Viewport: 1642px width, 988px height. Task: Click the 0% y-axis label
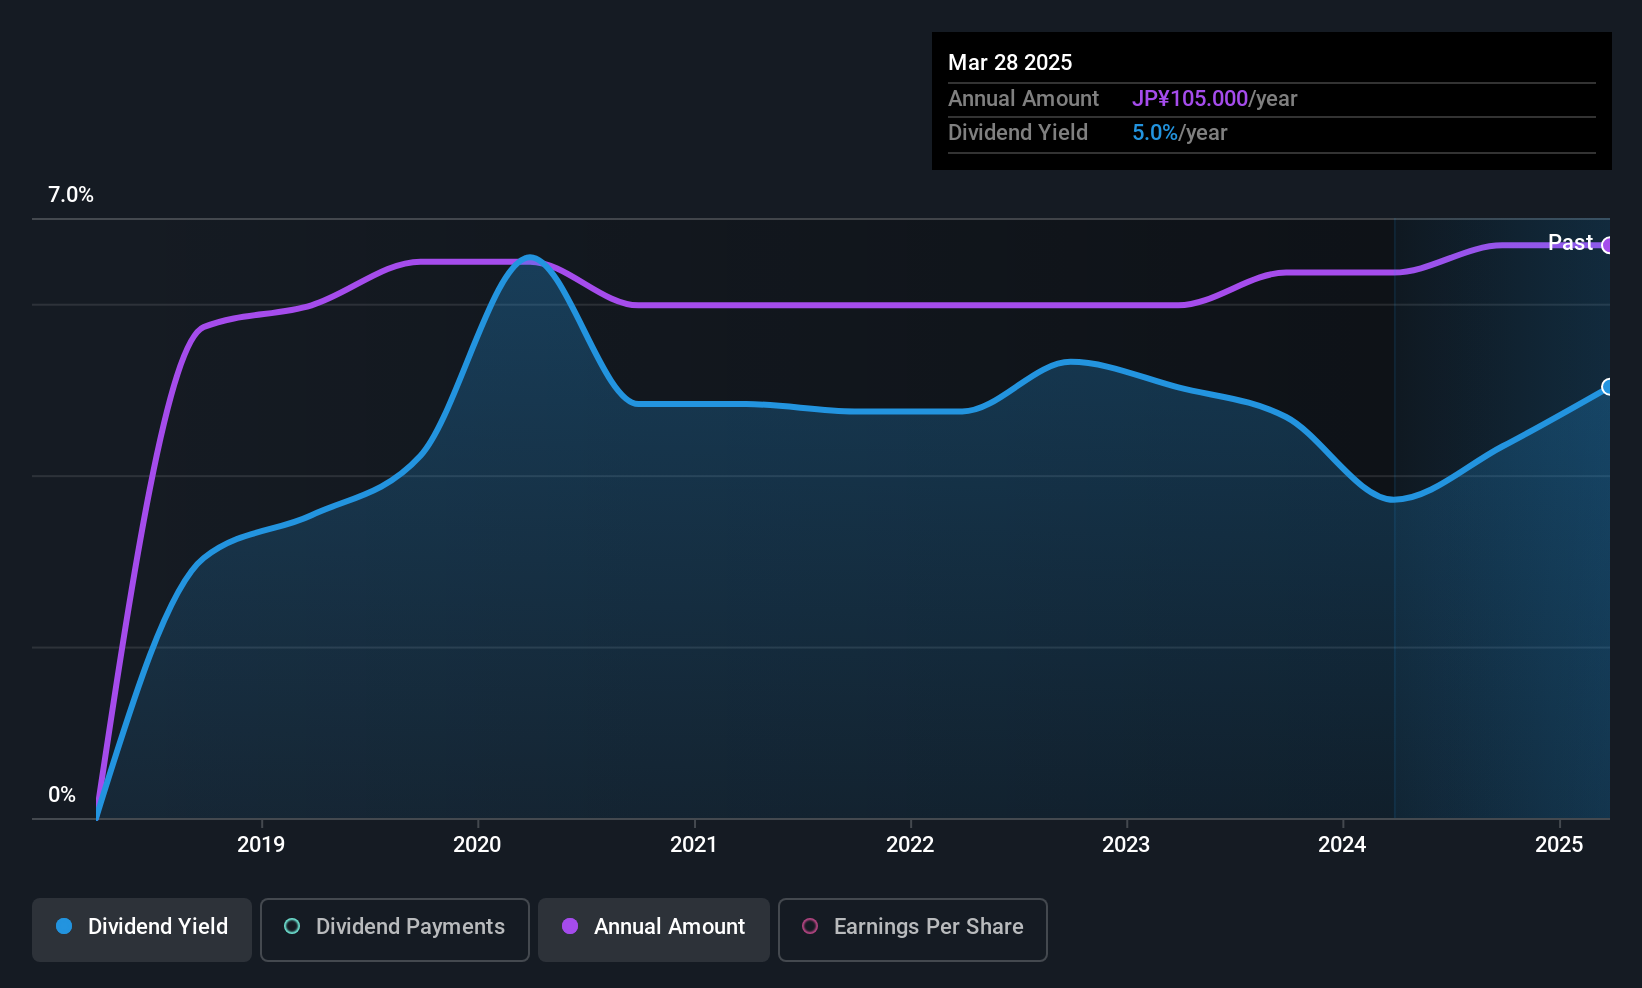[62, 795]
